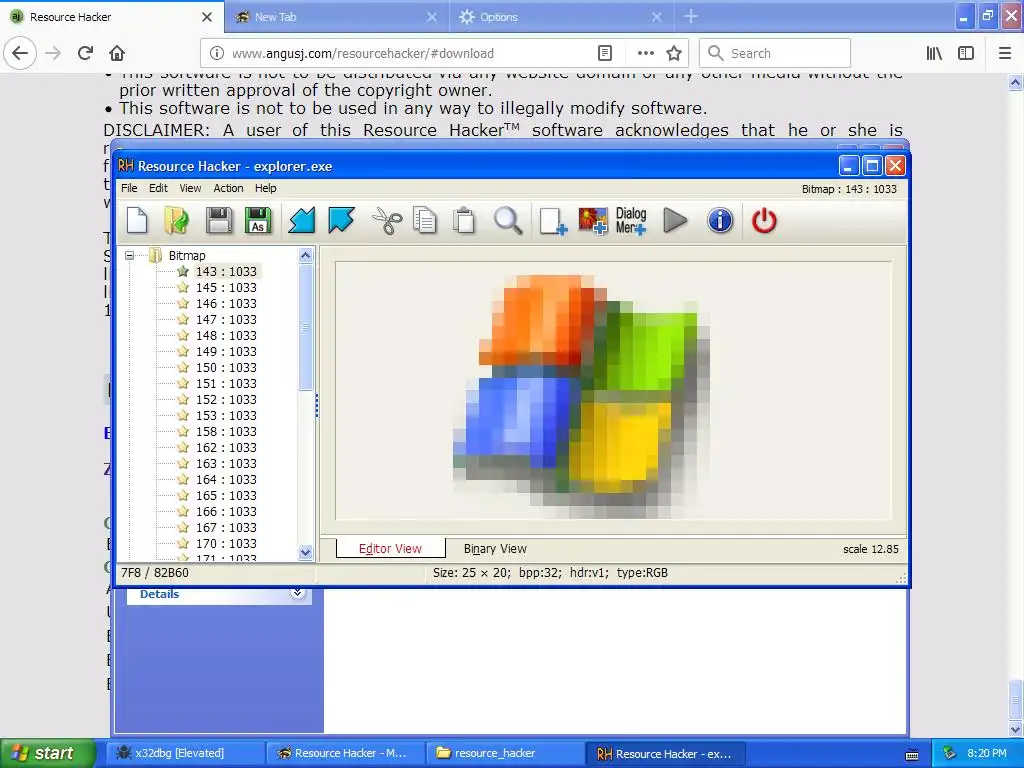Click the Save As floppy icon
The image size is (1024, 768).
click(258, 221)
